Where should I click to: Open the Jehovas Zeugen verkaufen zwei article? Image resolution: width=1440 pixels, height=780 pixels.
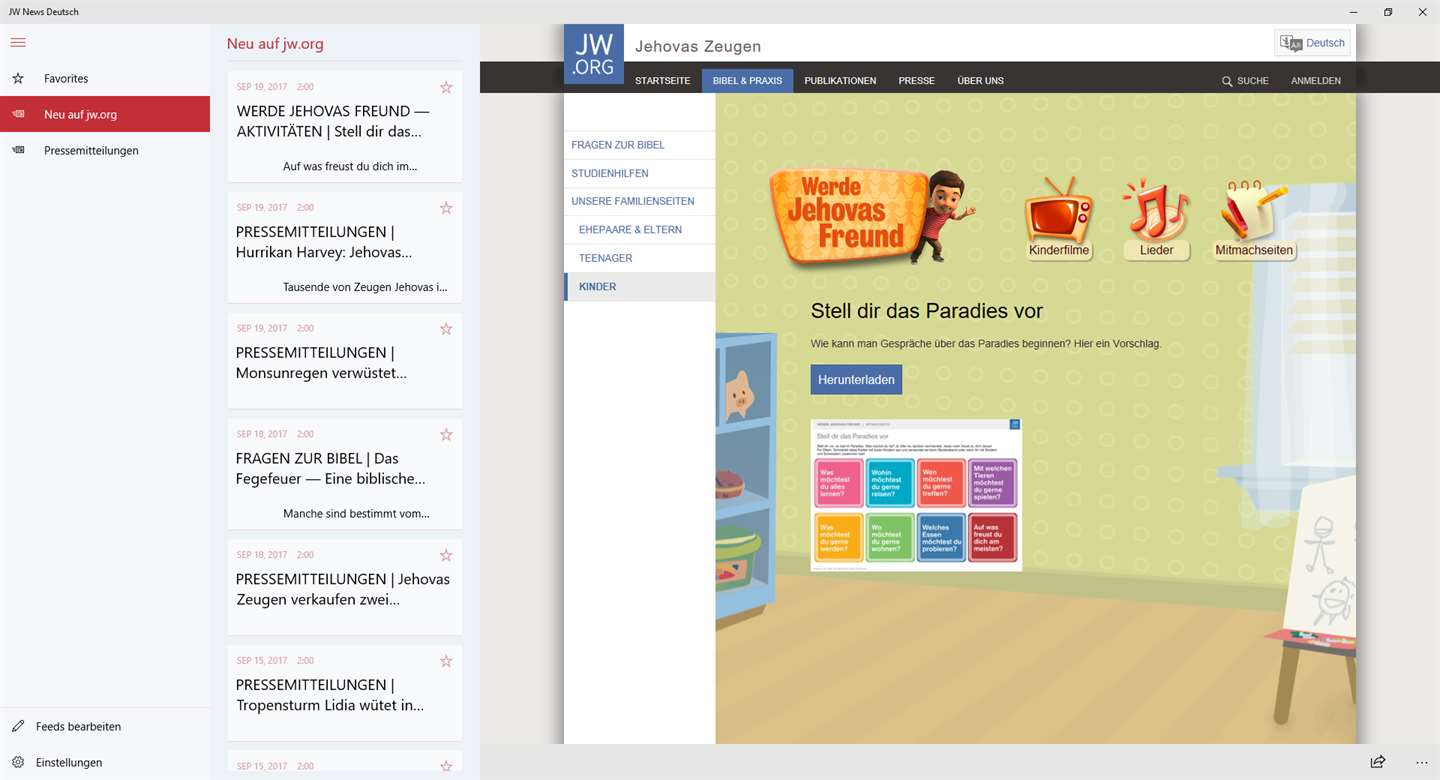344,587
